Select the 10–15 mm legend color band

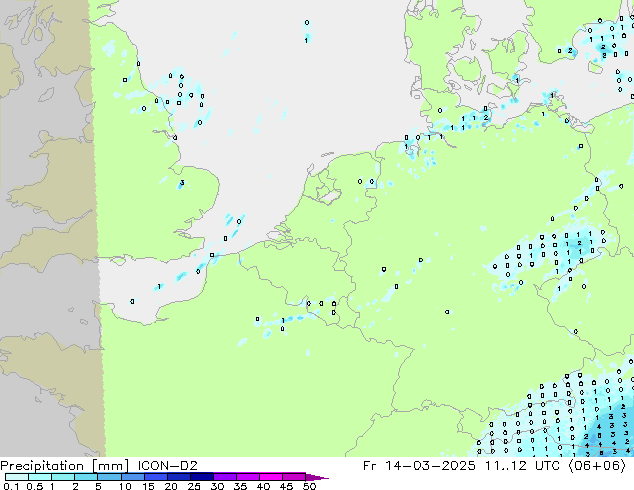click(134, 477)
